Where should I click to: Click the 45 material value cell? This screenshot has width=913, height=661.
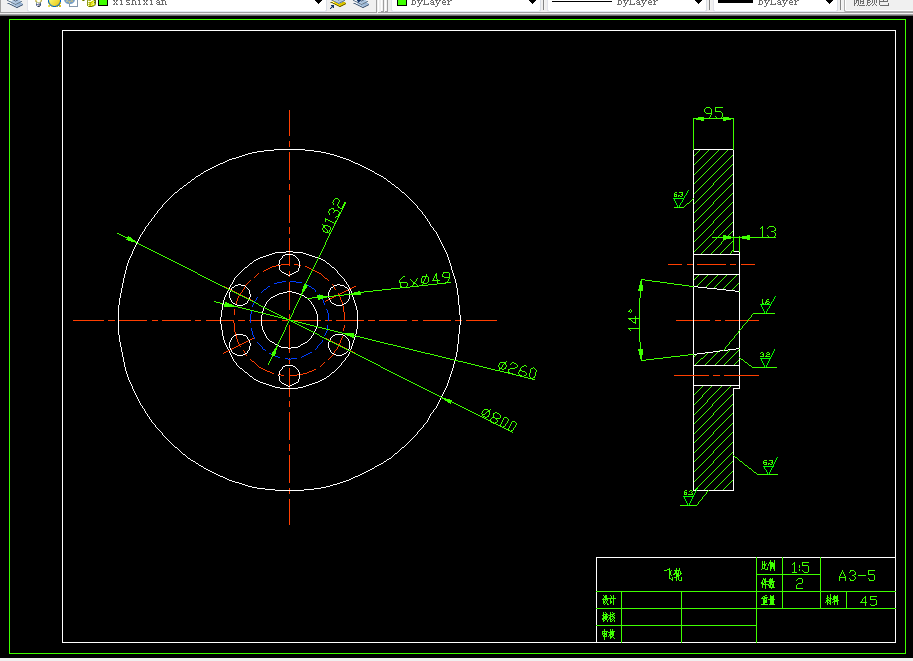[869, 600]
